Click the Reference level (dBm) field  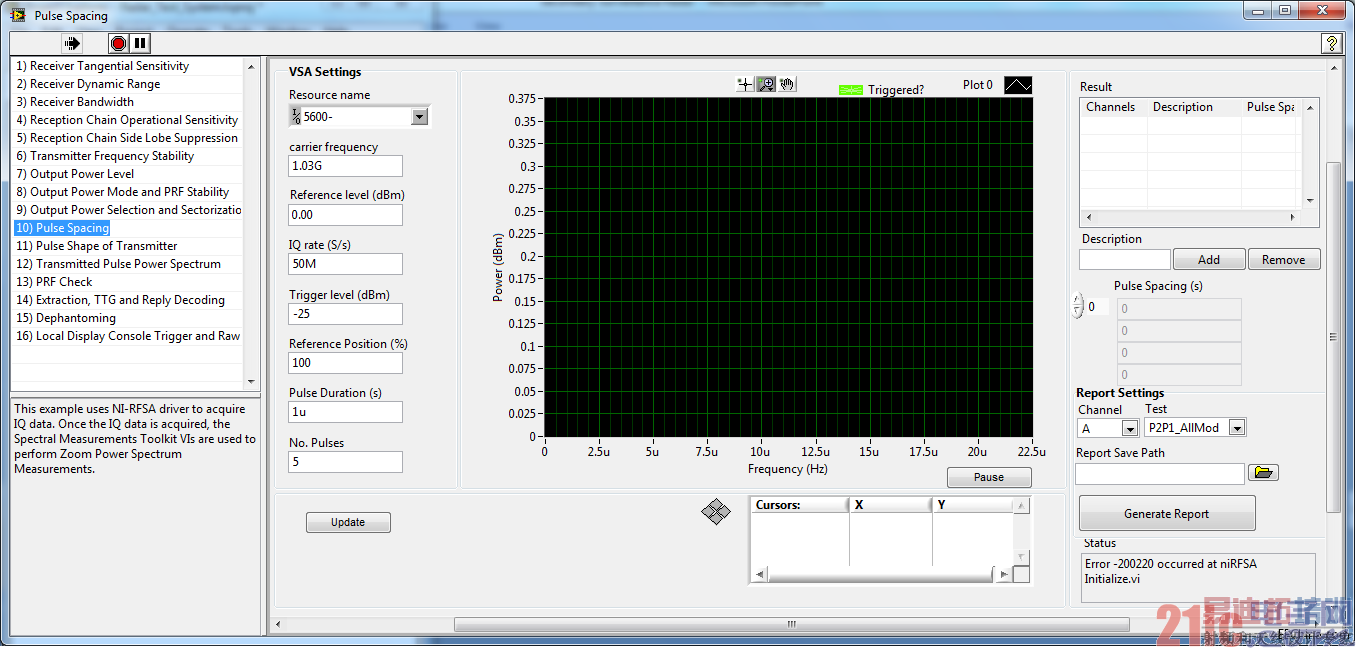click(346, 215)
